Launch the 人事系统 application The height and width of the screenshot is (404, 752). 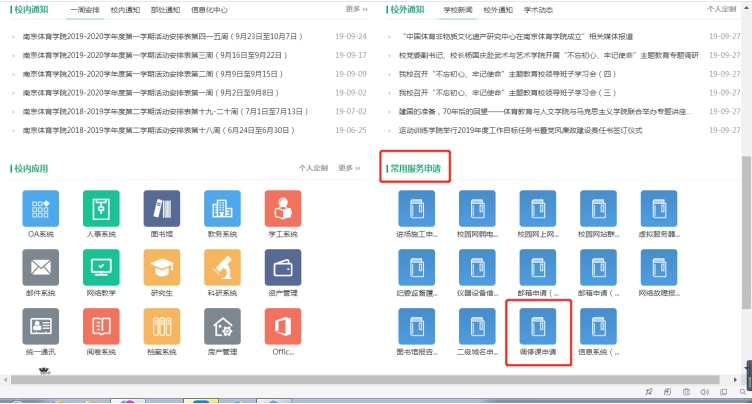tap(101, 208)
